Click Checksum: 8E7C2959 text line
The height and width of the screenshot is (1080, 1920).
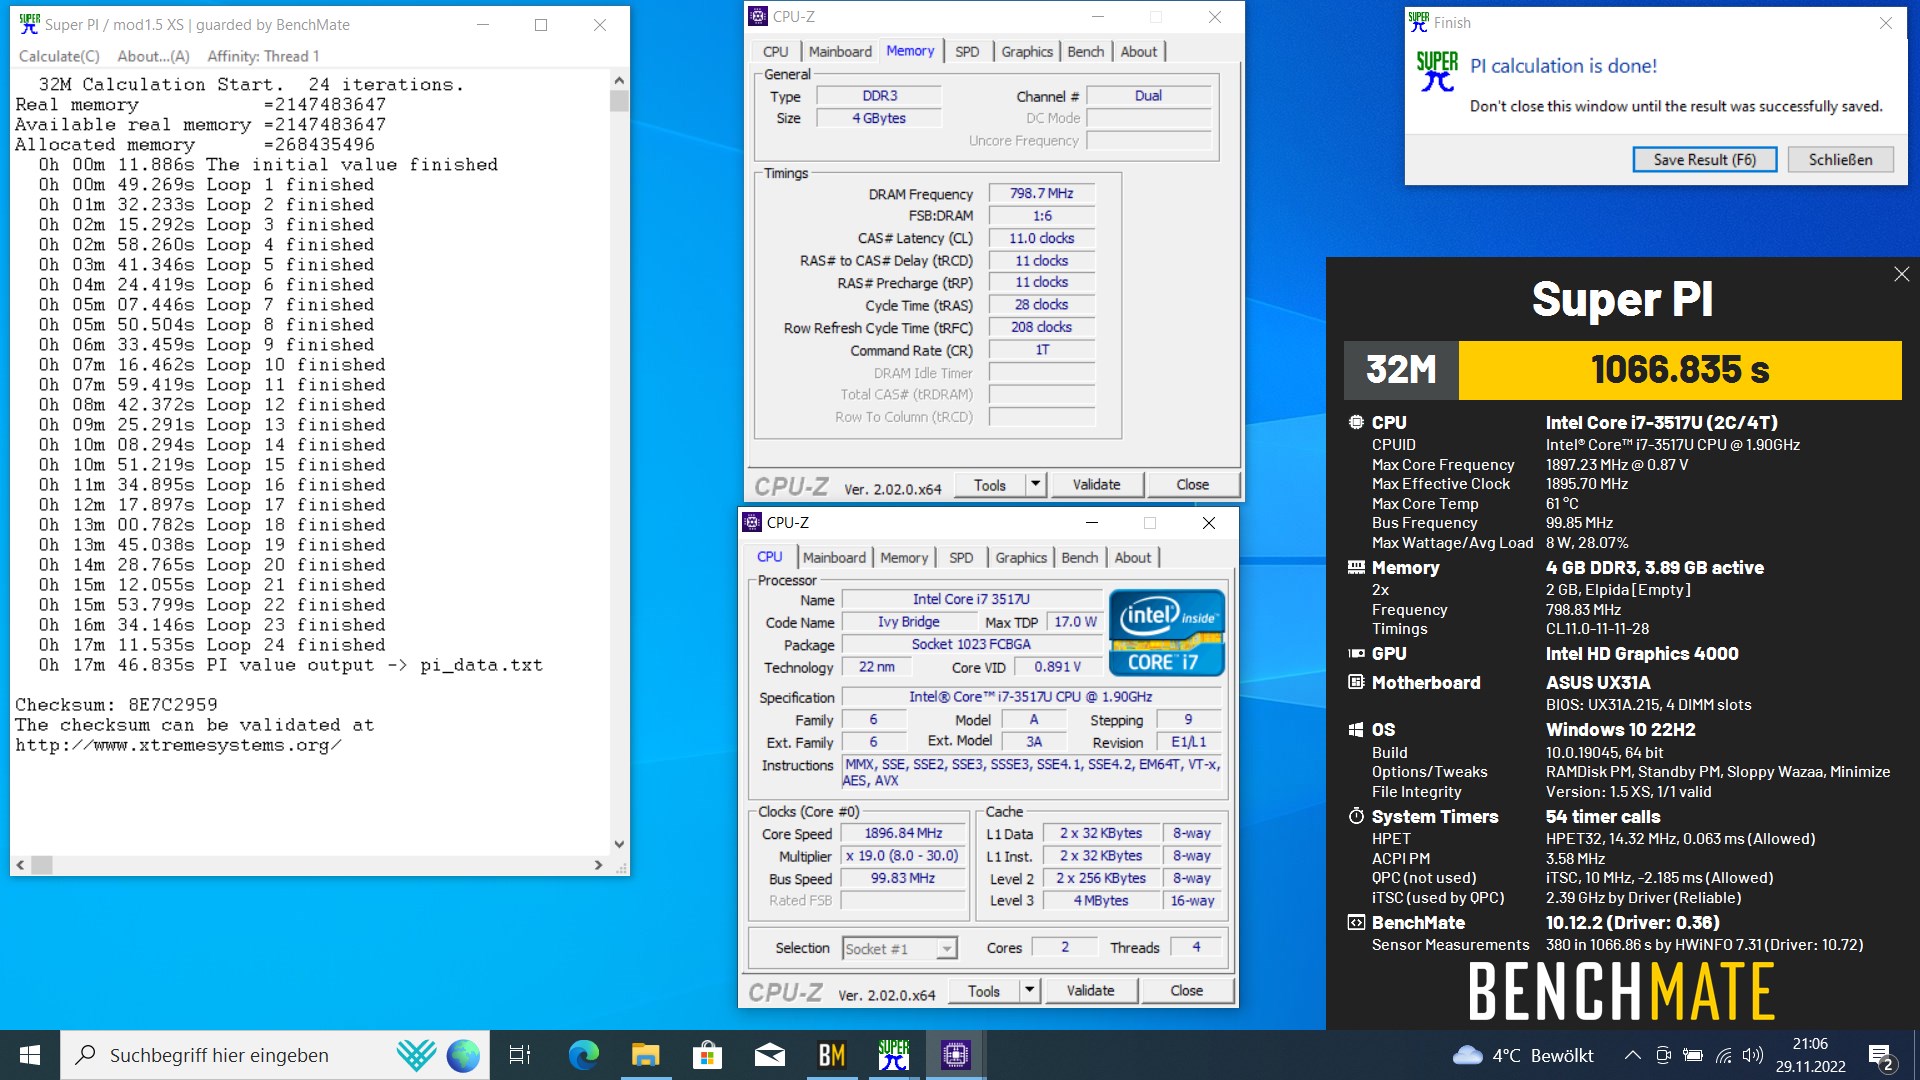116,705
